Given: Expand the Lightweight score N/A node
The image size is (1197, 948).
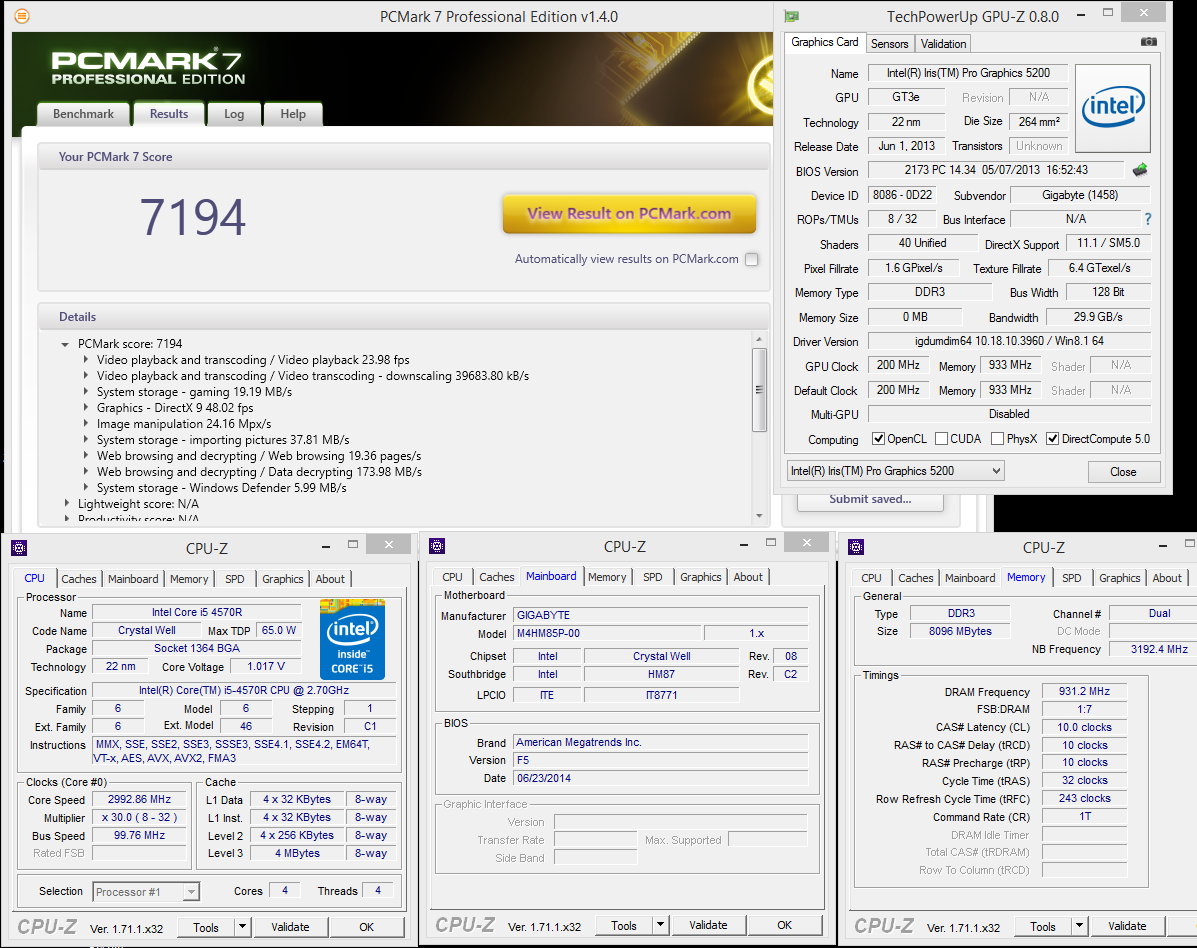Looking at the screenshot, I should [66, 503].
